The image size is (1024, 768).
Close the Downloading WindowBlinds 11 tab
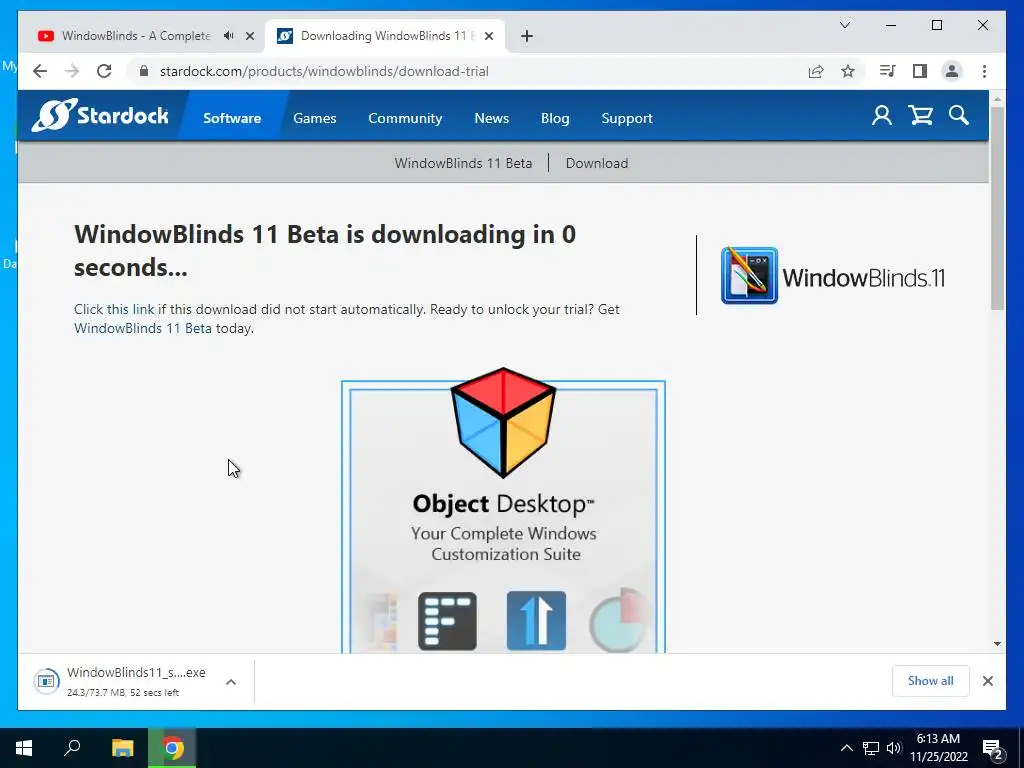[488, 36]
